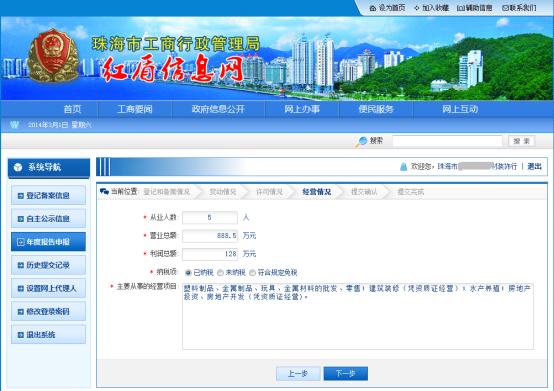
Task: Click the arrow icon on 退出系统
Action: coord(21,335)
